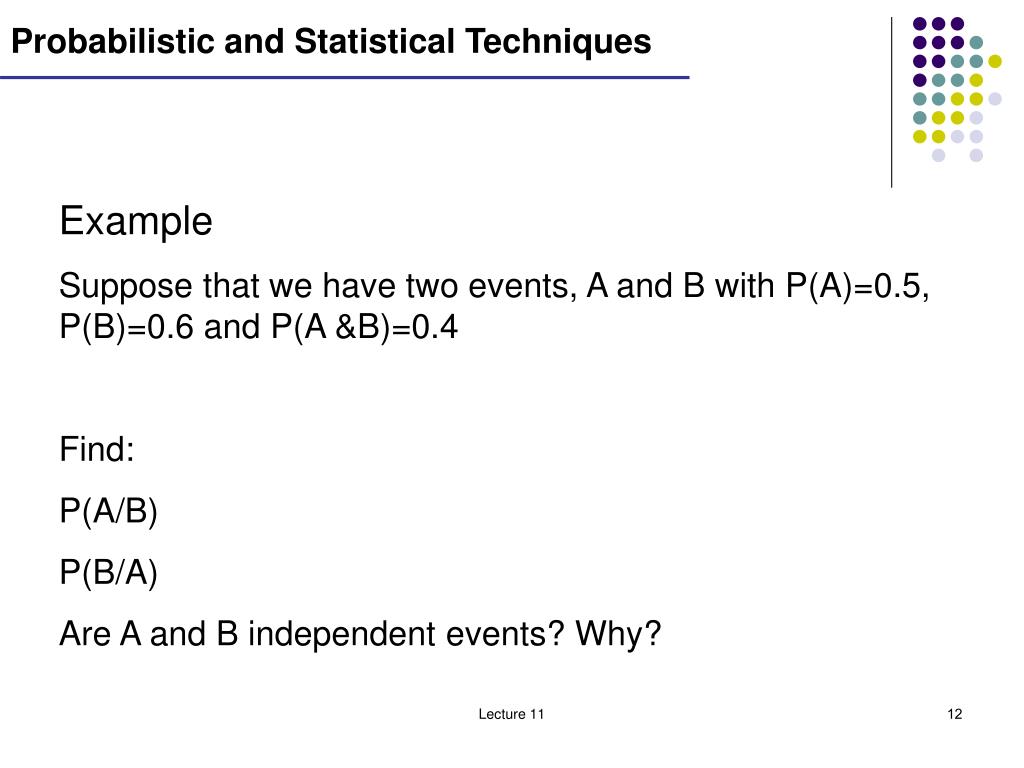Click the blue horizontal line under the title
Image resolution: width=1024 pixels, height=768 pixels.
[345, 78]
